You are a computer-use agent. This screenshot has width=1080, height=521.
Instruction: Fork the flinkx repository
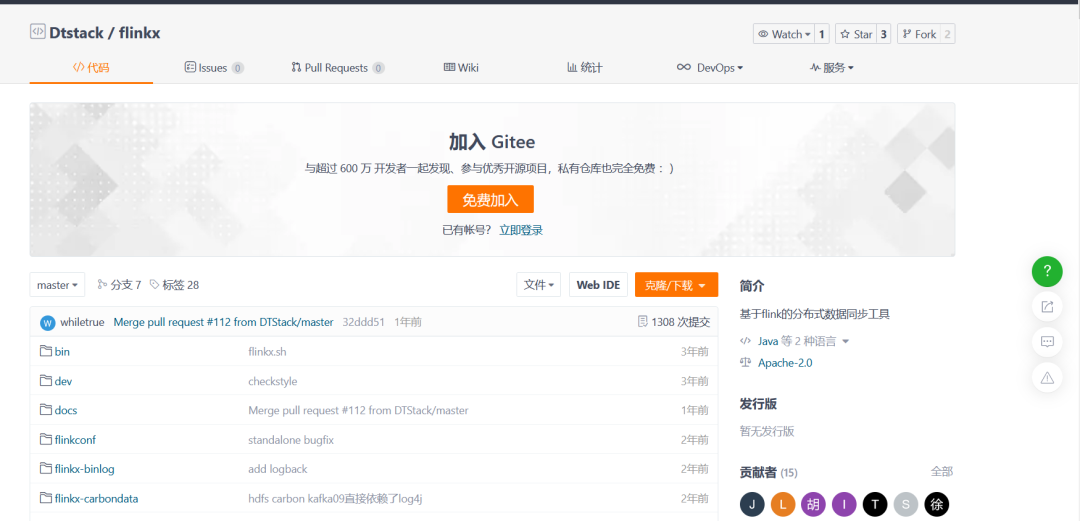(919, 34)
